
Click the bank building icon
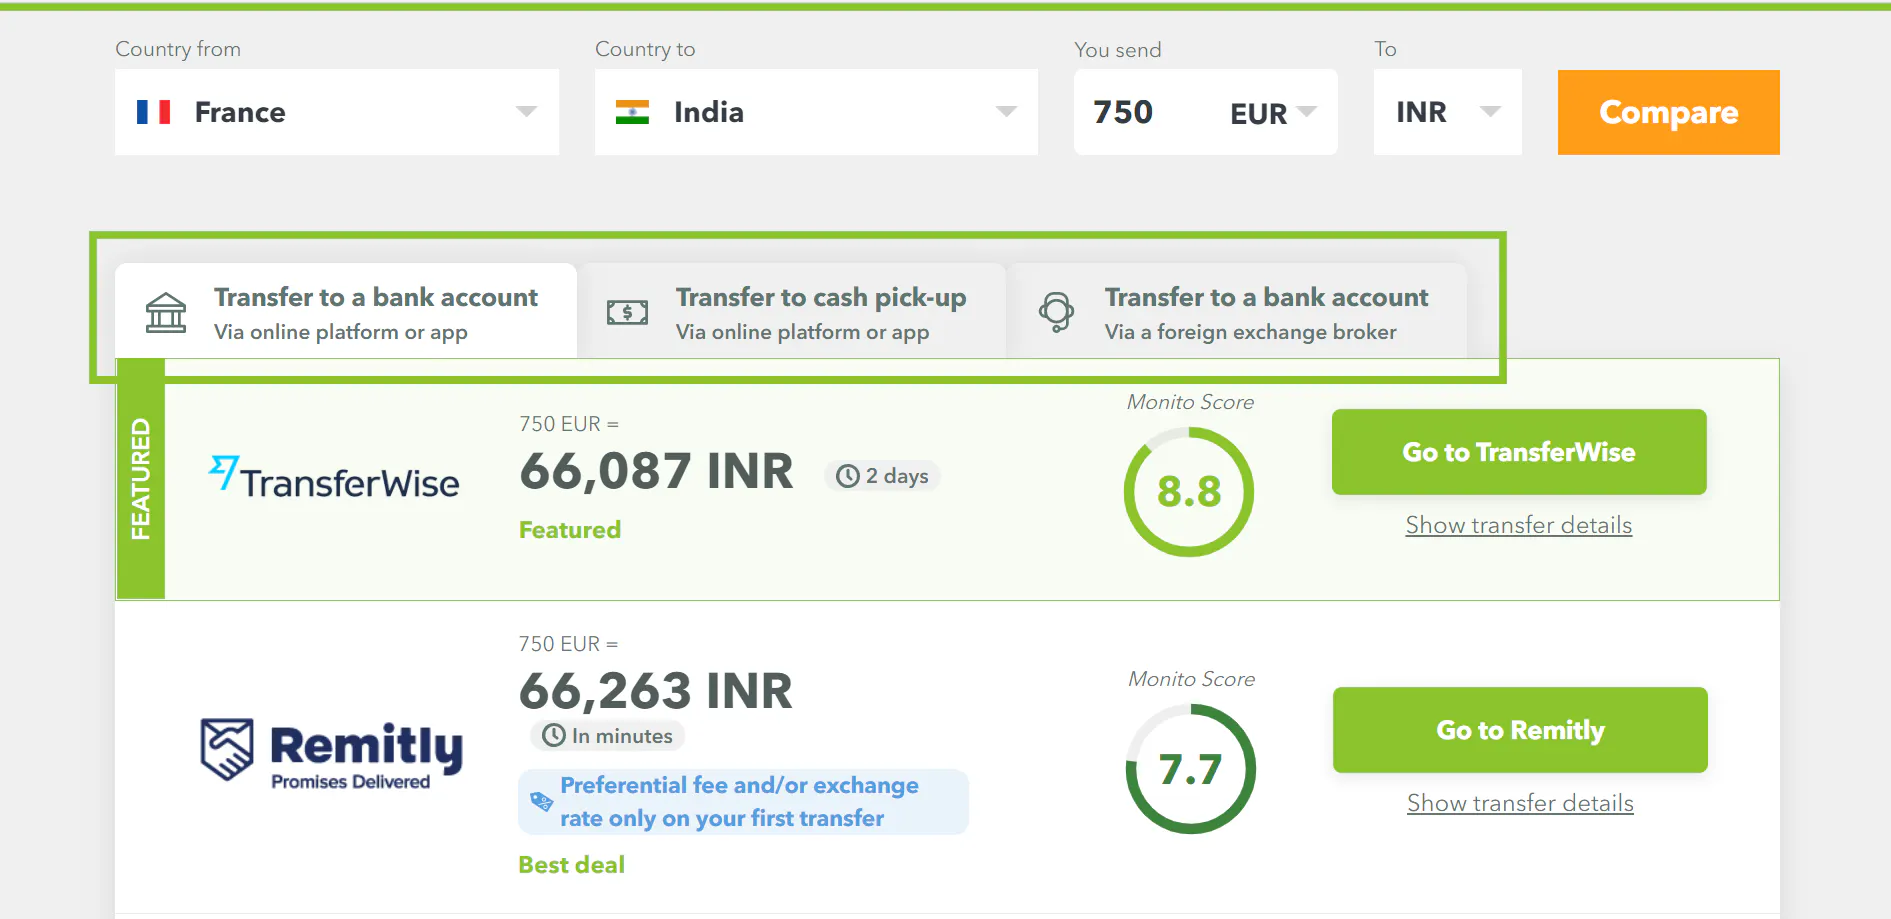click(166, 313)
